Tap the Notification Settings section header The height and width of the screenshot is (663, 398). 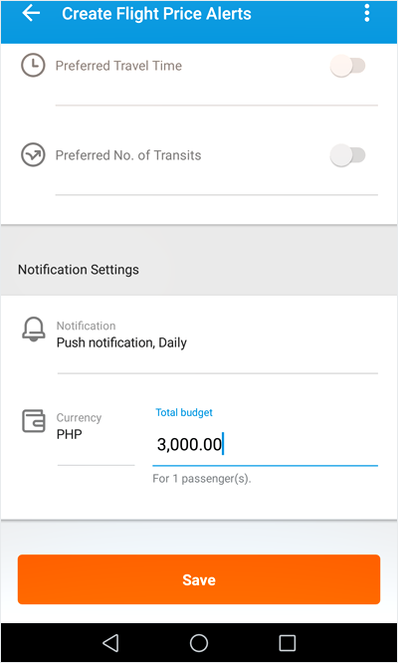pos(78,269)
